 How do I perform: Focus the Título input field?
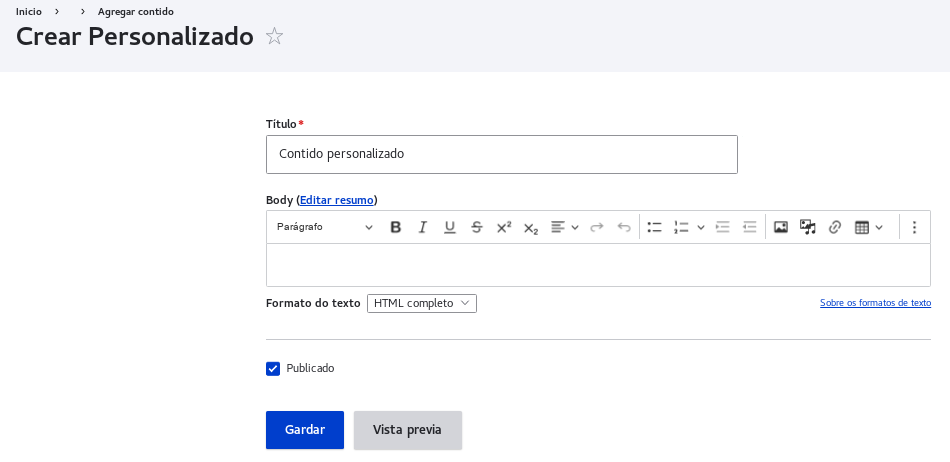point(502,154)
